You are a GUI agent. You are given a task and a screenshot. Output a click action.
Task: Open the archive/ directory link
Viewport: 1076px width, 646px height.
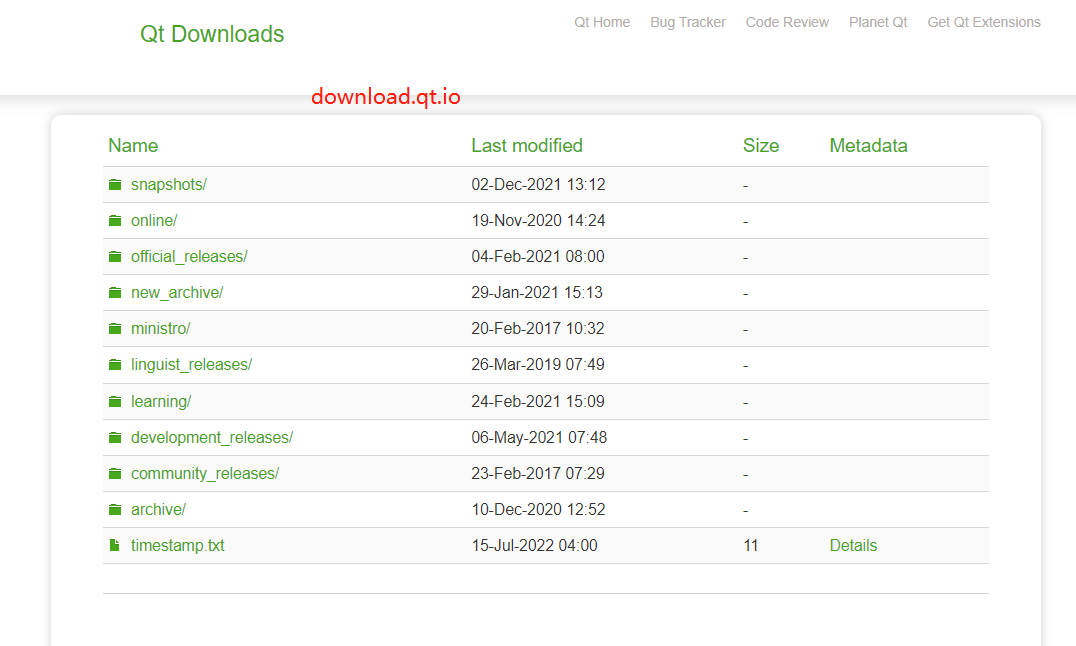coord(158,509)
